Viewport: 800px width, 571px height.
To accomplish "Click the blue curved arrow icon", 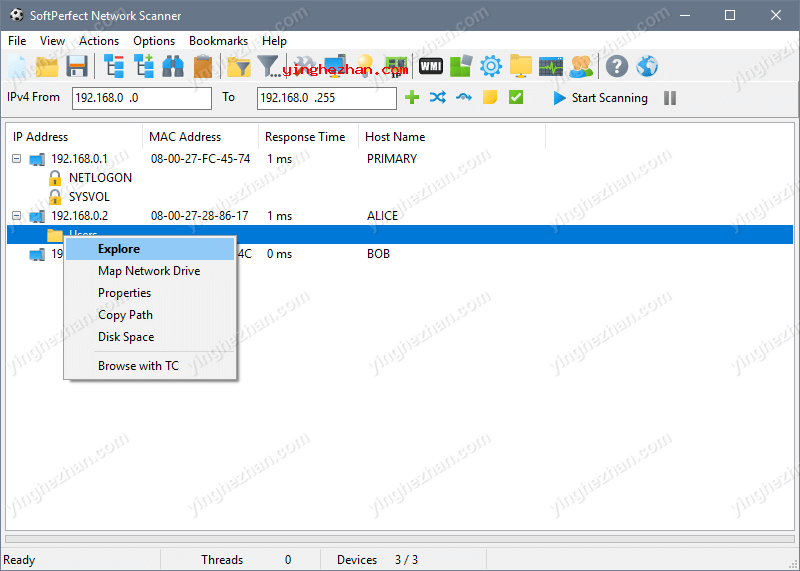I will tap(464, 97).
